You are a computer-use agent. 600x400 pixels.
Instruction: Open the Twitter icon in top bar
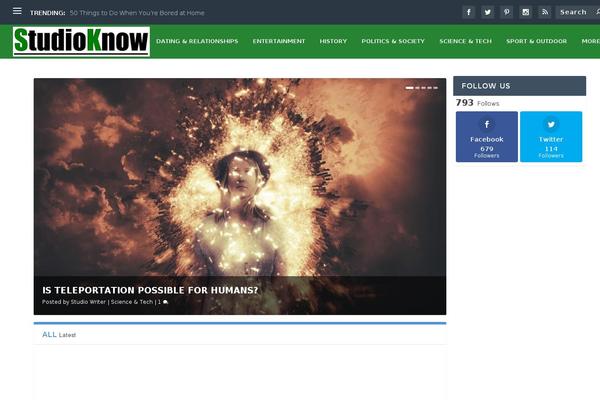(488, 12)
